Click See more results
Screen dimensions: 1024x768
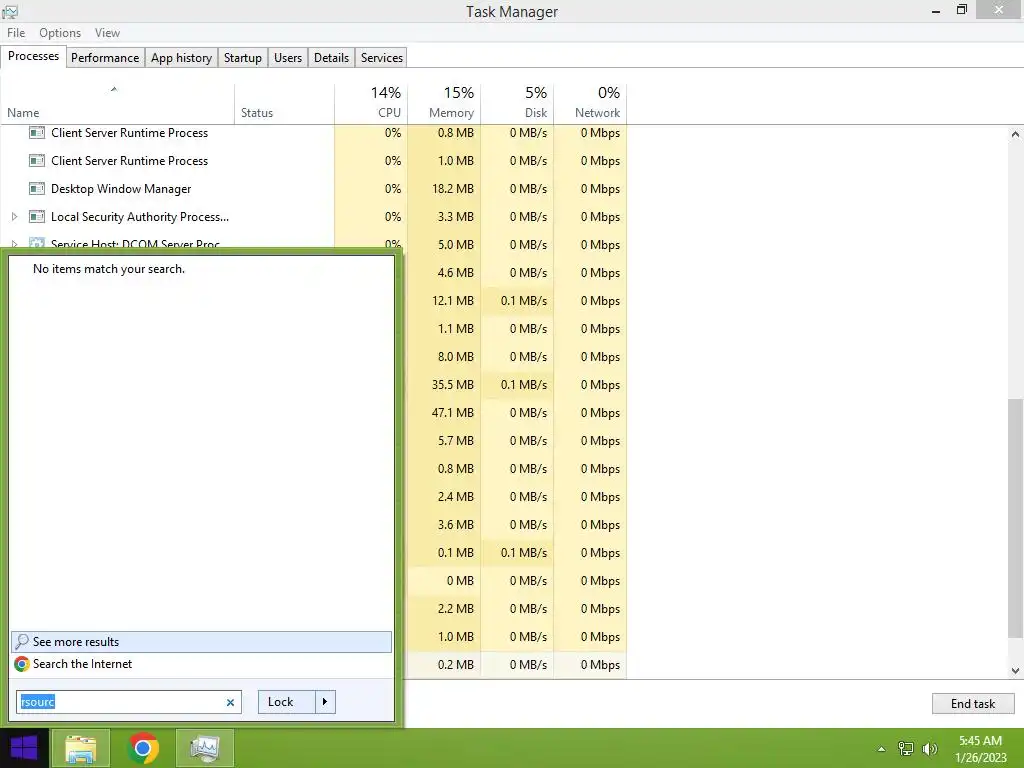click(201, 642)
